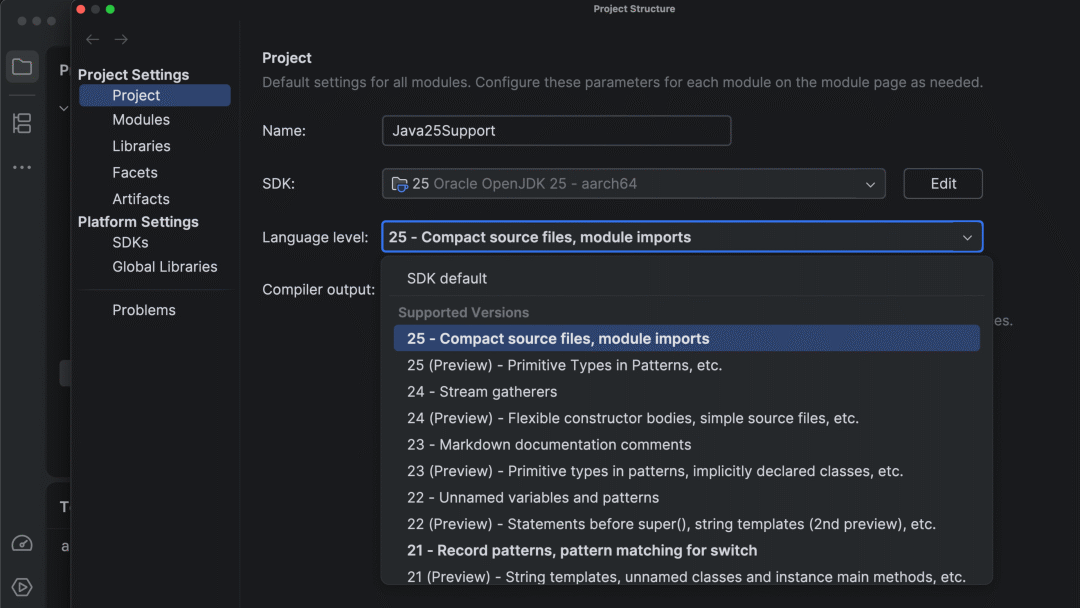Expand the SDK dropdown arrow

point(870,184)
